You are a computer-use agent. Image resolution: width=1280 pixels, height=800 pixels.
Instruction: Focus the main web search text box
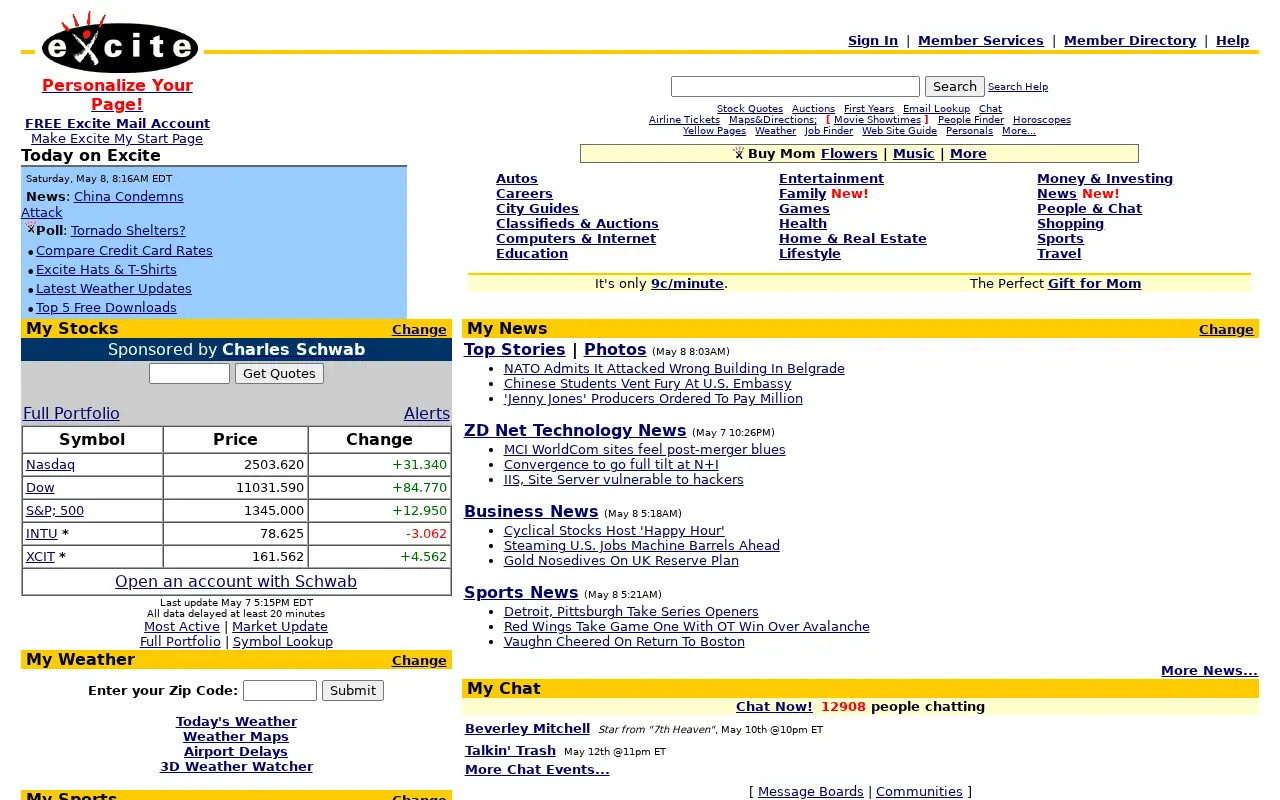pos(795,87)
